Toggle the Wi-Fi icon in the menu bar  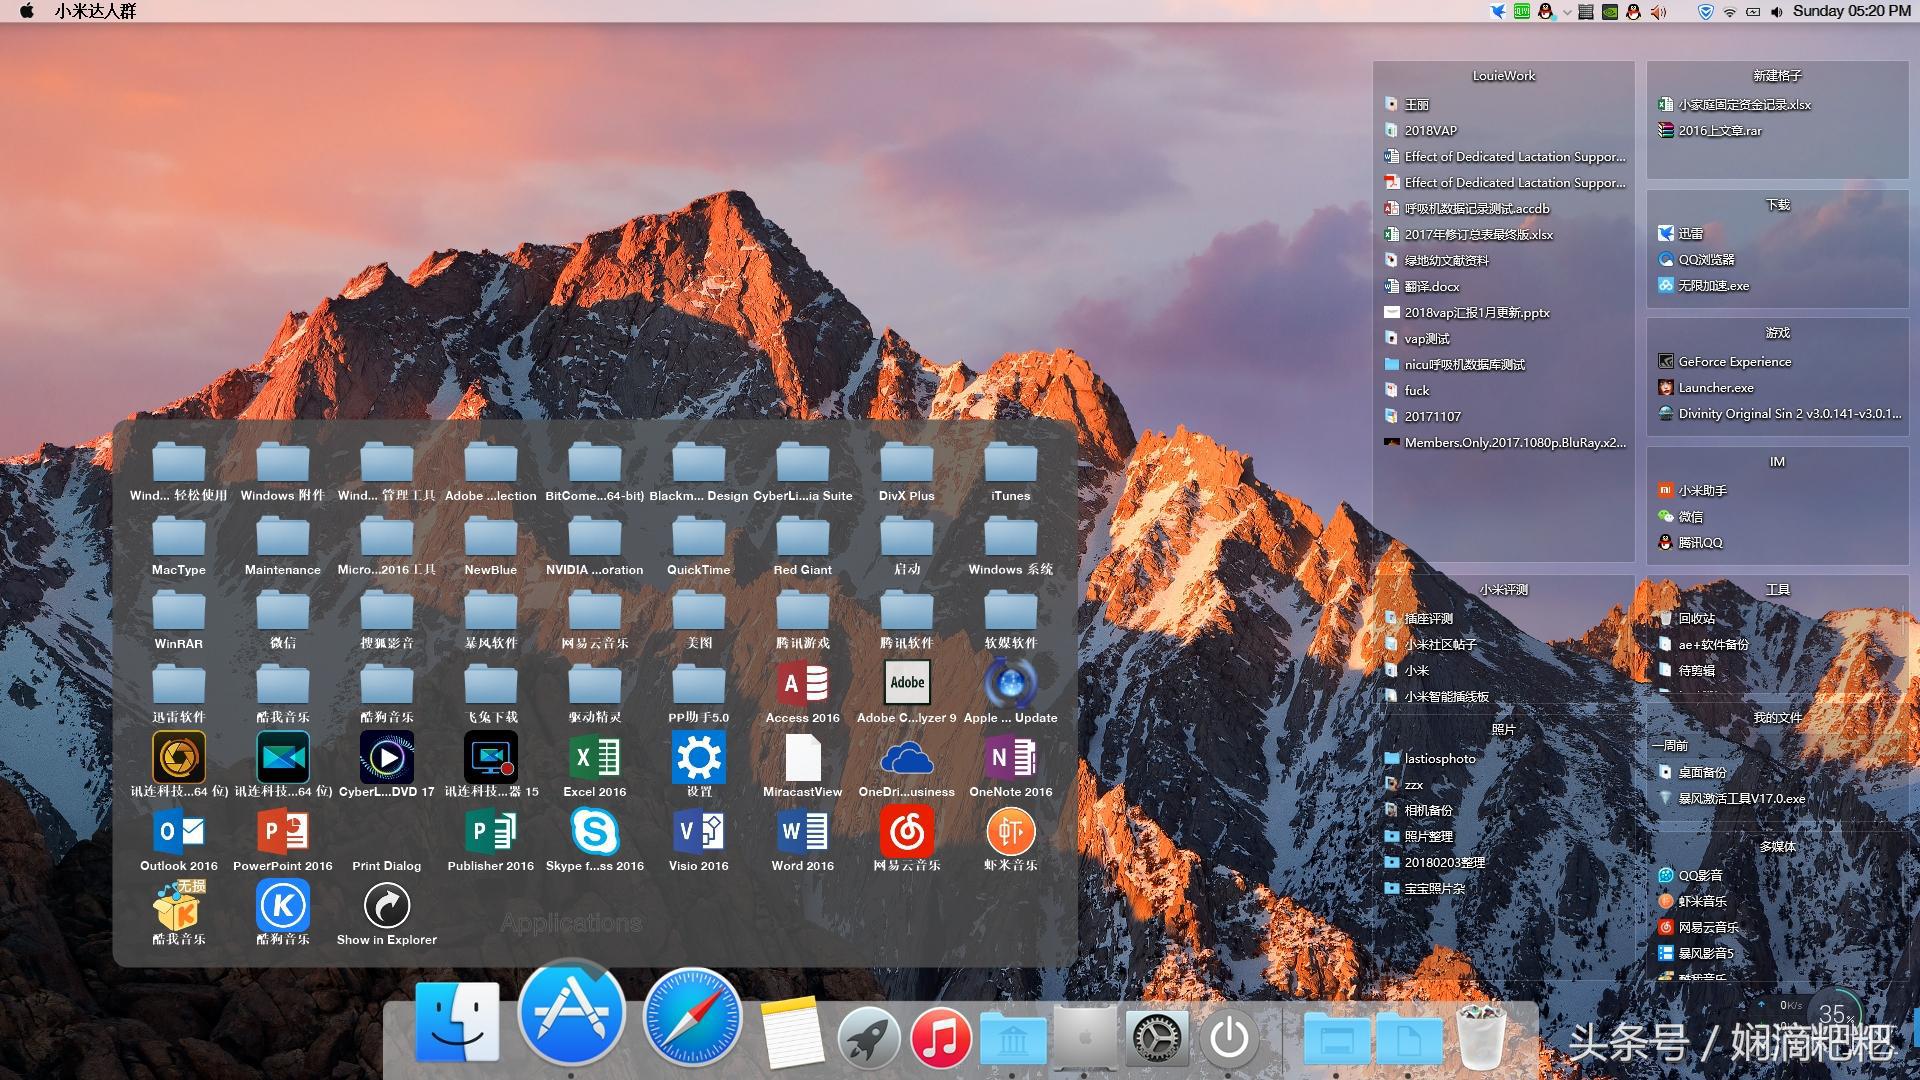(x=1729, y=12)
